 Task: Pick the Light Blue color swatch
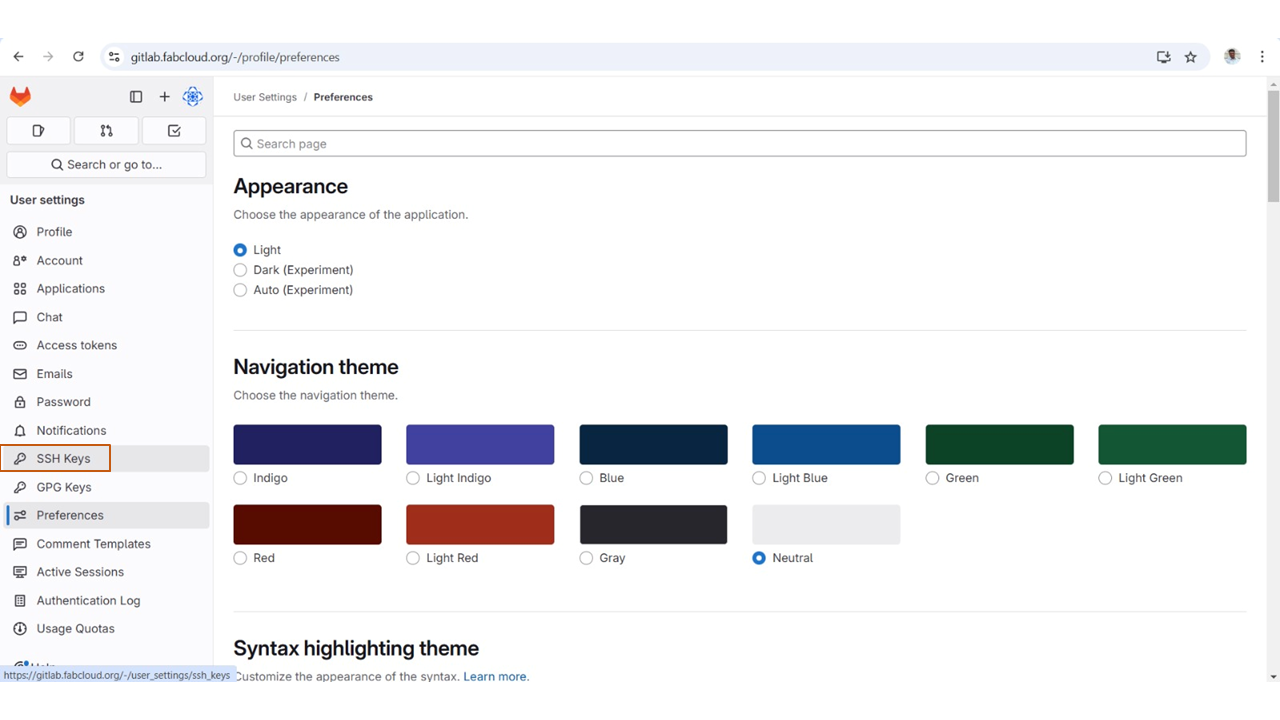tap(826, 445)
